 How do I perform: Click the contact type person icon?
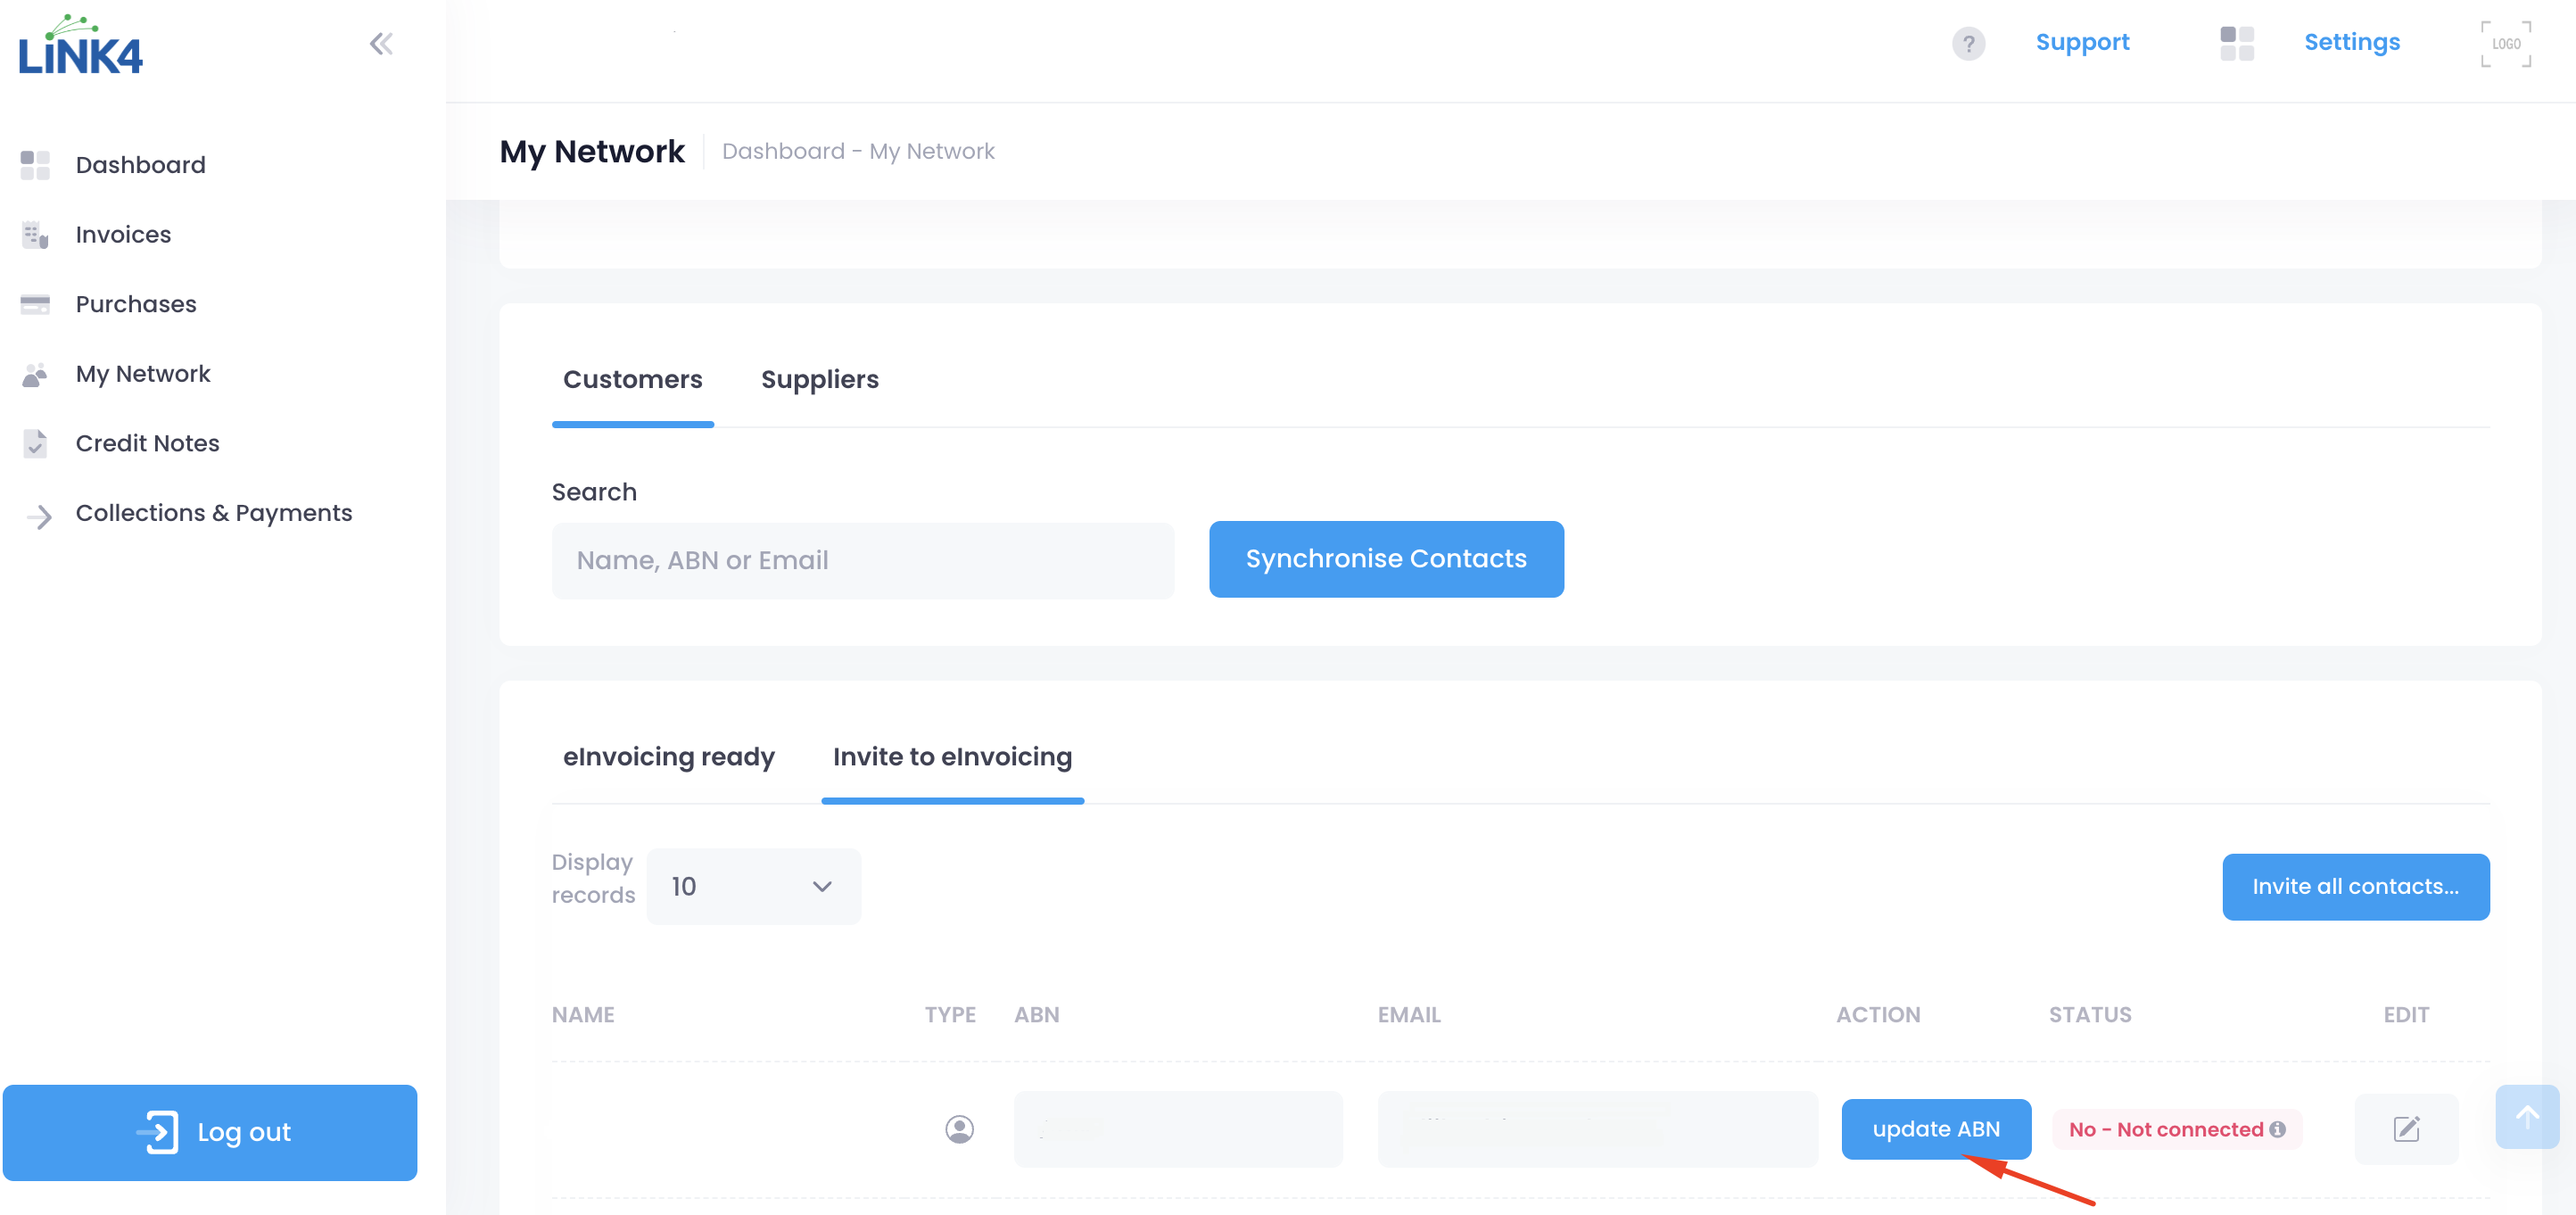[959, 1129]
